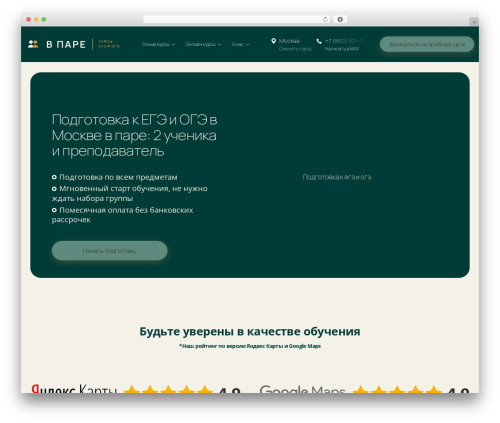Click Сменить город link
The height and width of the screenshot is (423, 500).
click(295, 49)
